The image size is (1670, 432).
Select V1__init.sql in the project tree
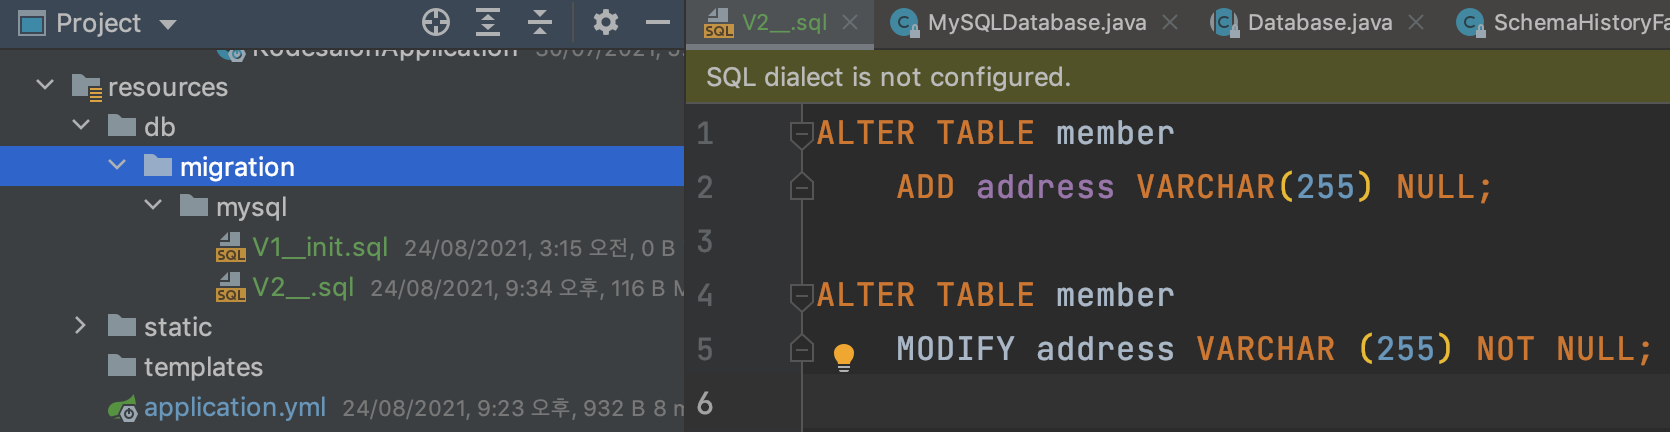320,247
